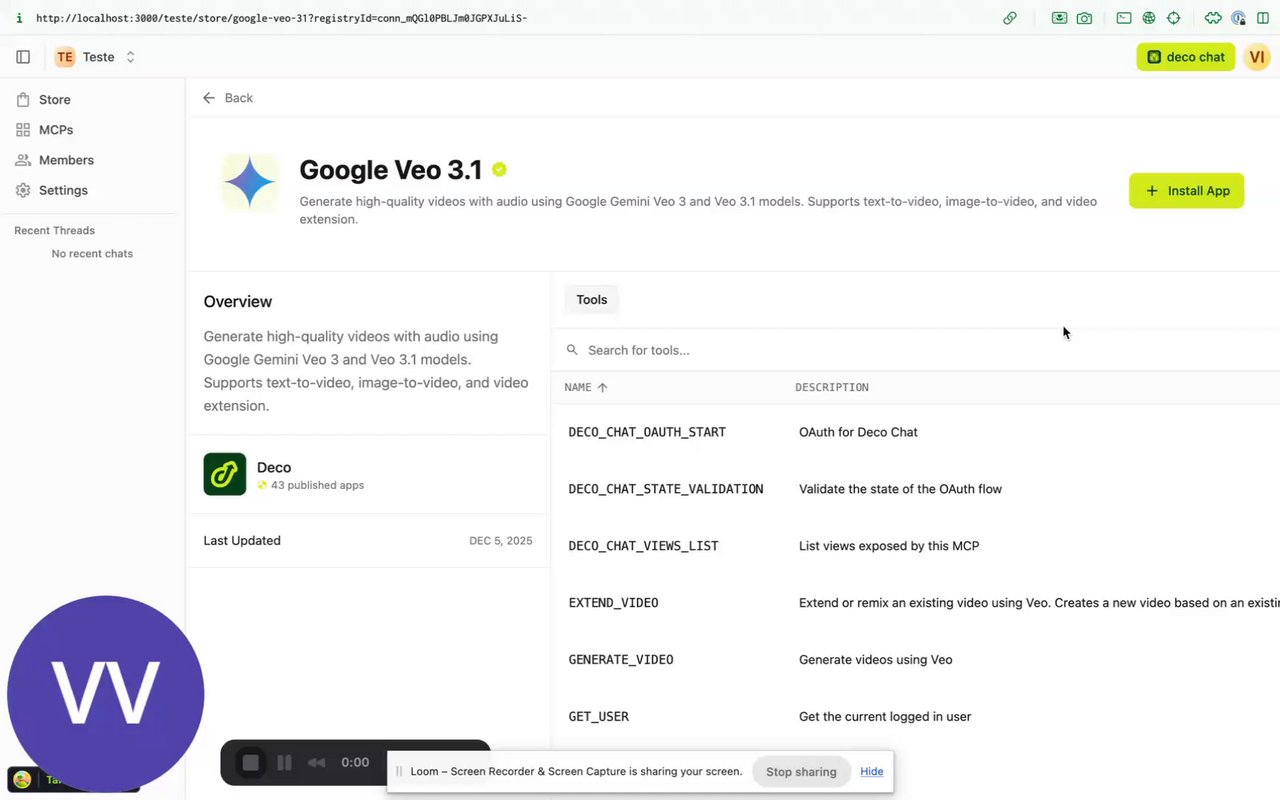The width and height of the screenshot is (1280, 800).
Task: Go Back to the store list
Action: point(228,98)
